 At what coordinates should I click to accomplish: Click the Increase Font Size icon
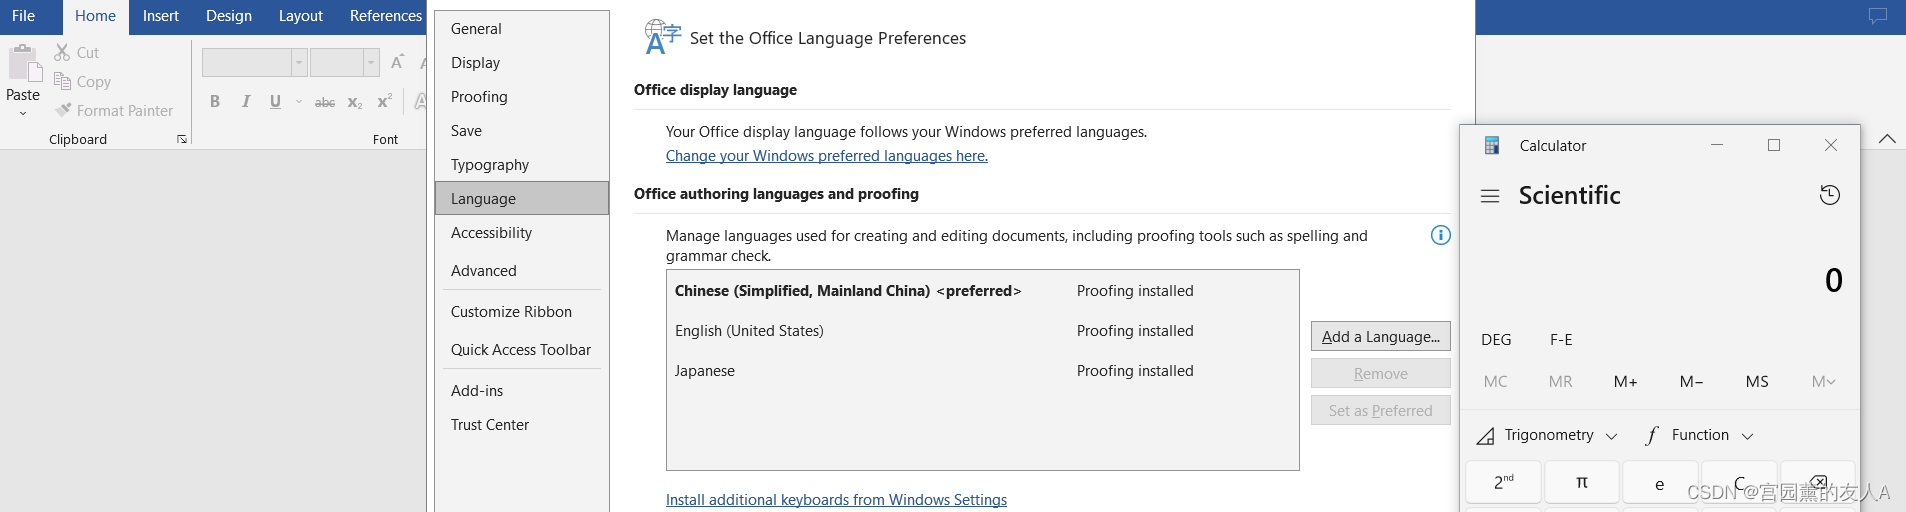pos(397,62)
